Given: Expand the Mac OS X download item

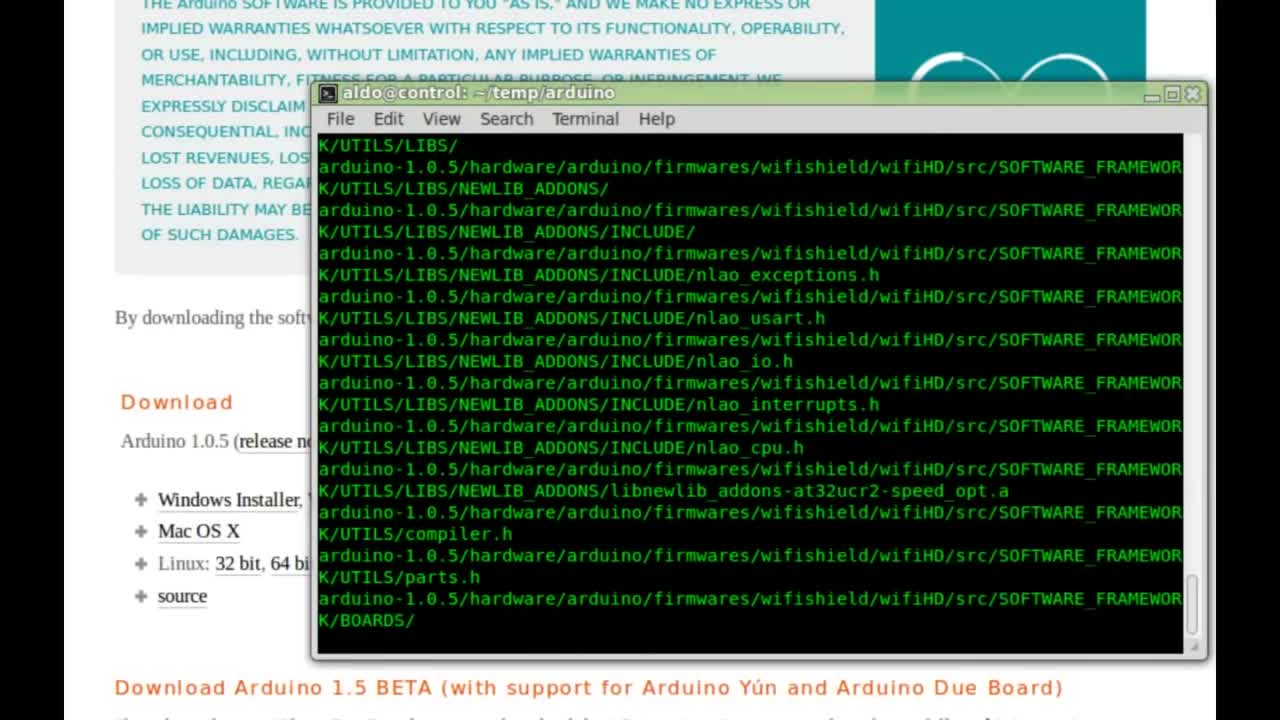Looking at the screenshot, I should 141,531.
